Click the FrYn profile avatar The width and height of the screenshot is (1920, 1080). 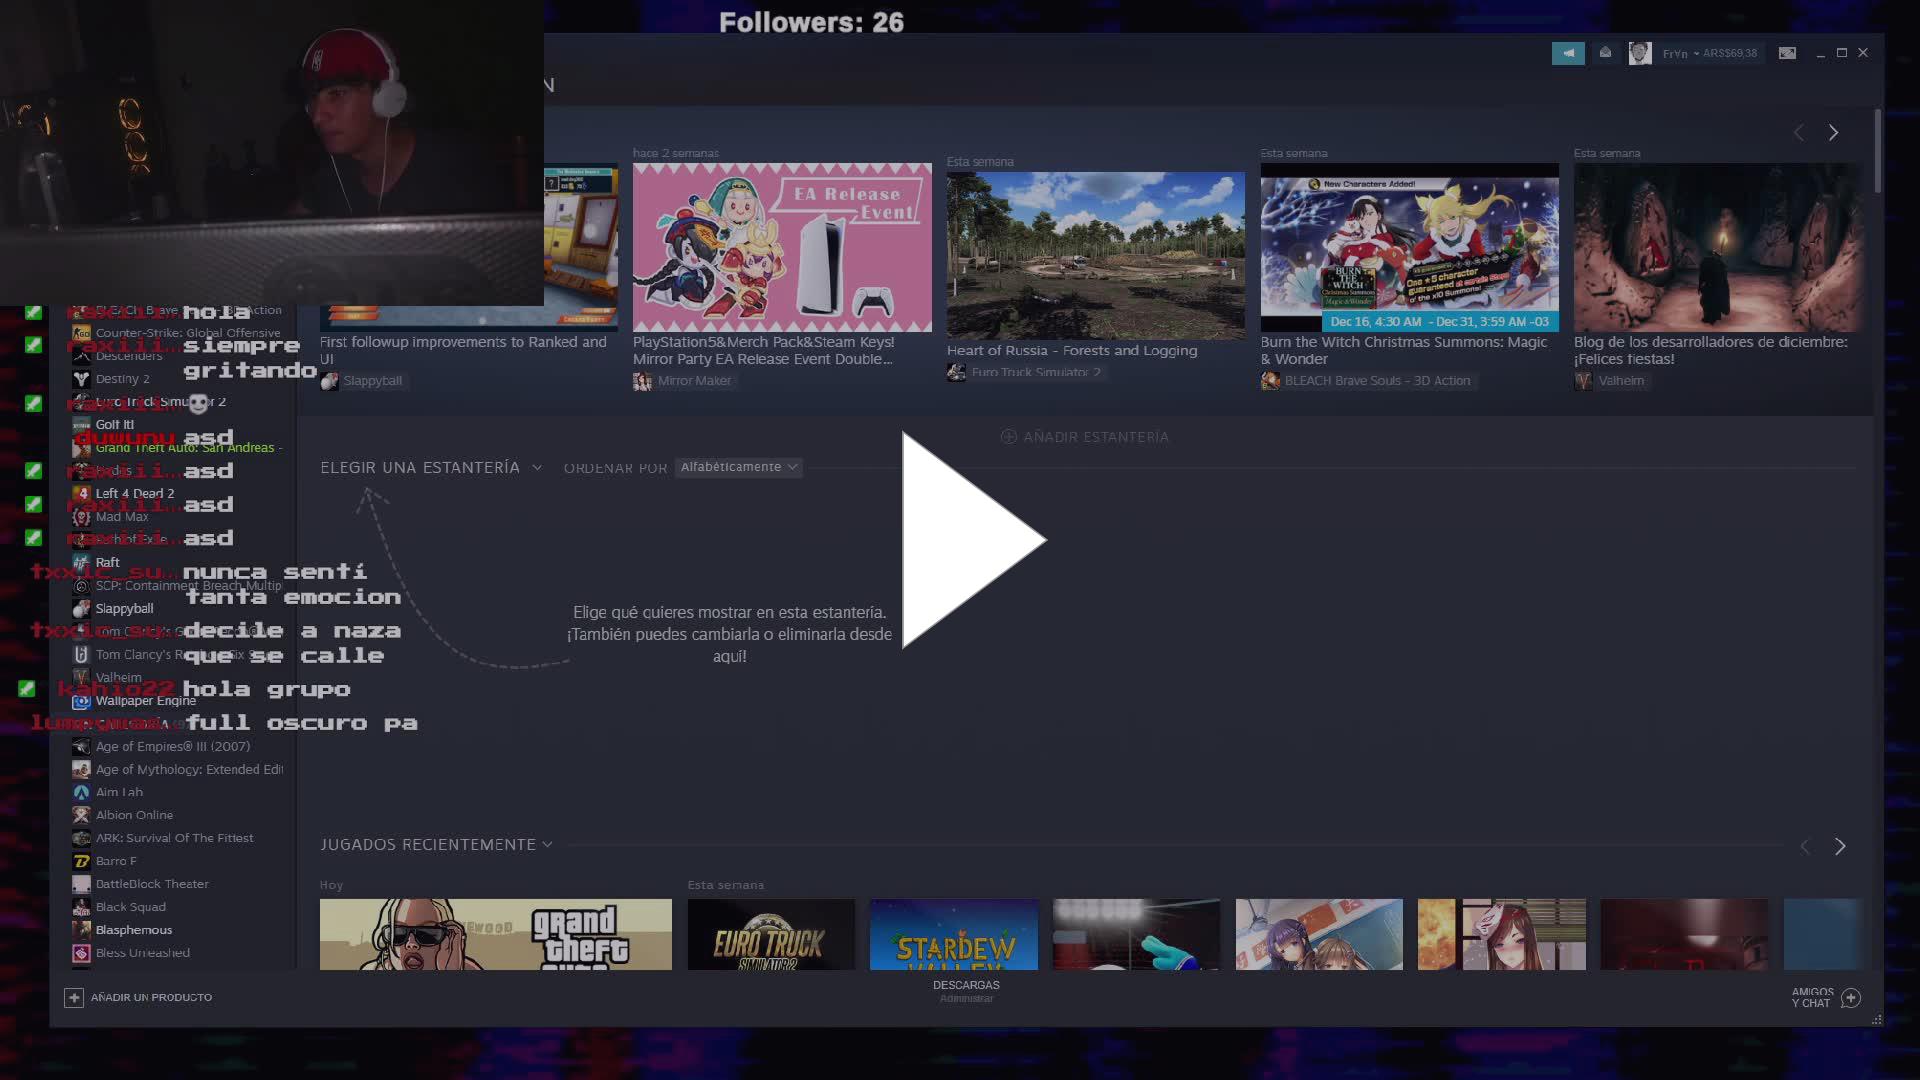[x=1640, y=53]
